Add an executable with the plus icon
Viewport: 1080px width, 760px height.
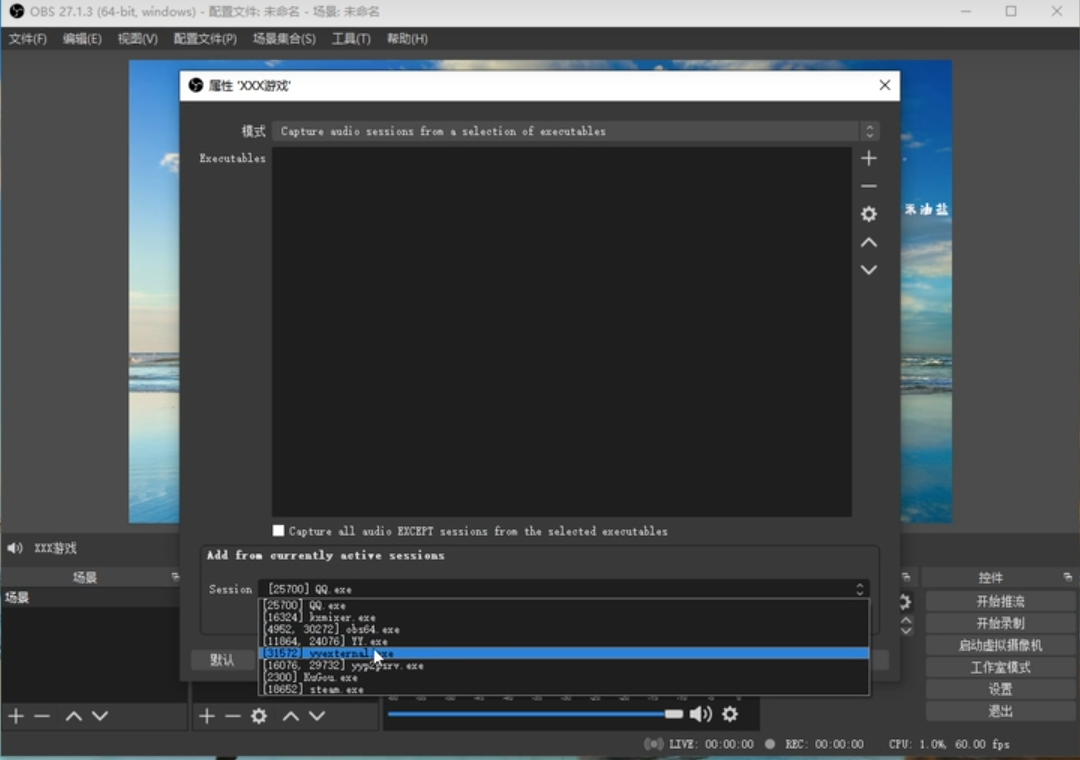click(x=869, y=158)
